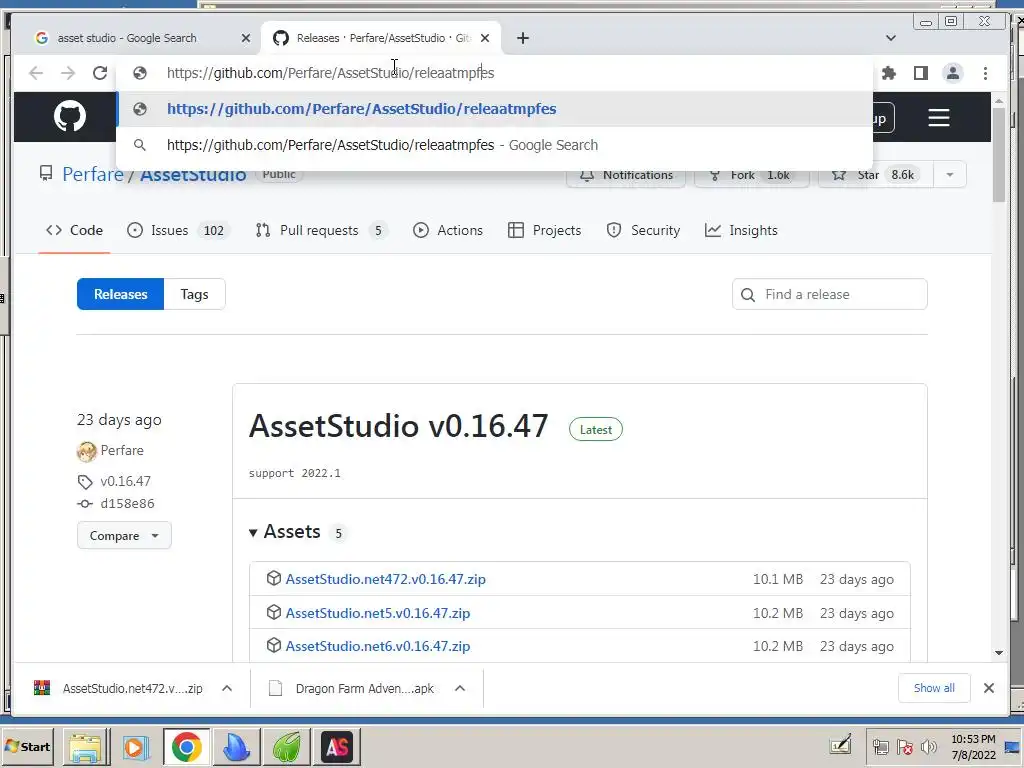The image size is (1024, 768).
Task: Toggle the Chrome side panel icon
Action: 921,73
